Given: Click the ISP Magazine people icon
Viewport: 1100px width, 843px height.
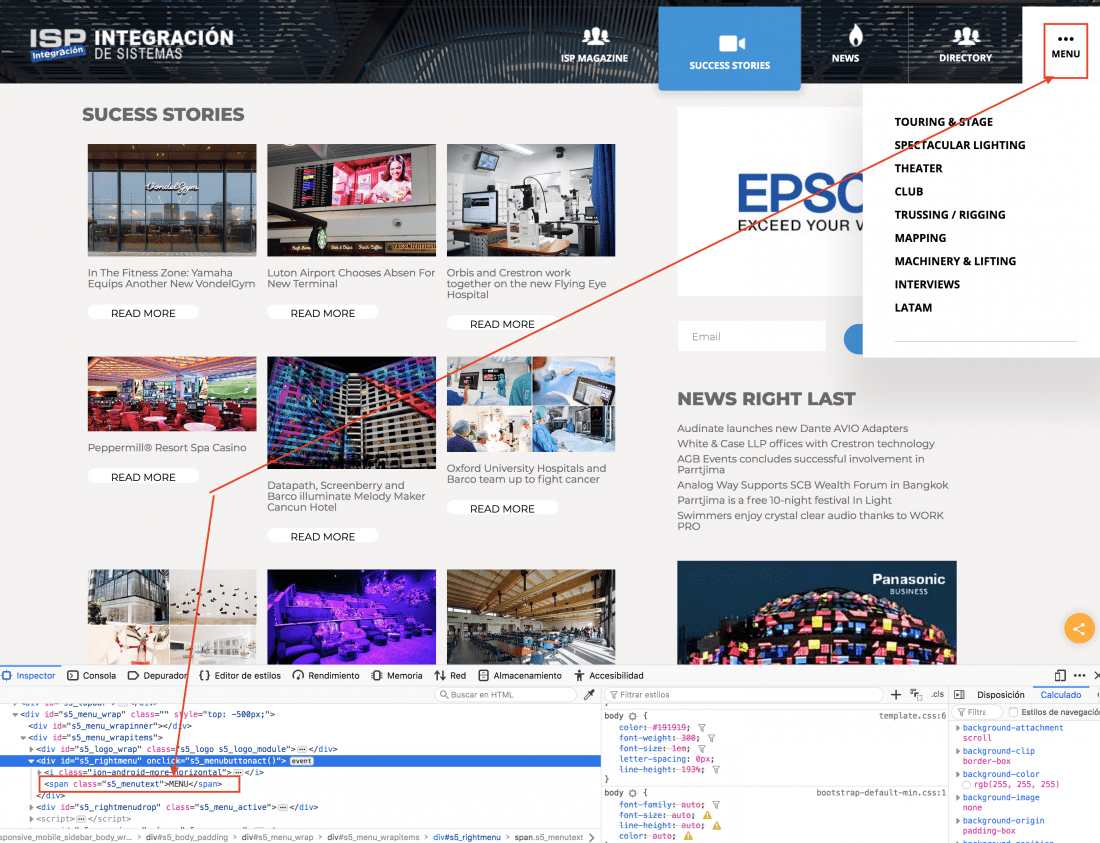Looking at the screenshot, I should point(596,35).
